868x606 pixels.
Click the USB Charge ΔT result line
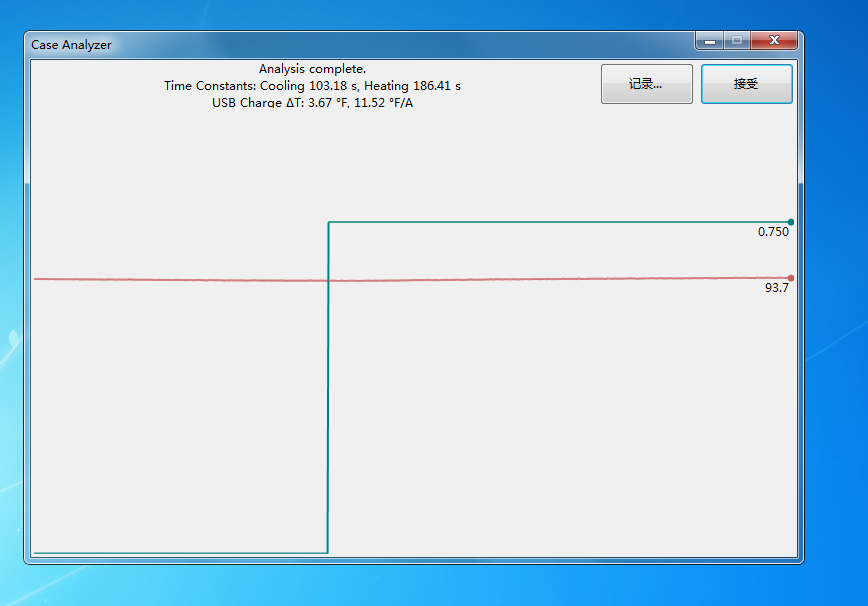(312, 102)
